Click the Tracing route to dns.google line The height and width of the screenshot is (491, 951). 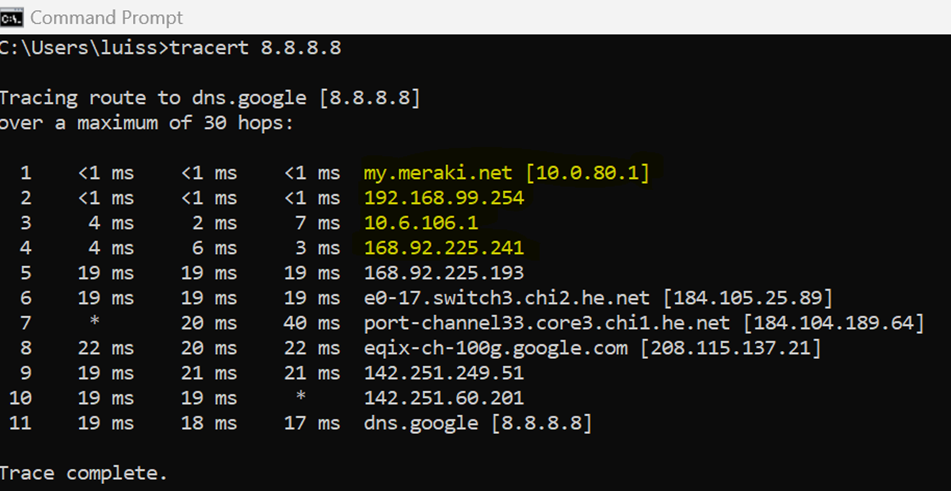(x=210, y=98)
